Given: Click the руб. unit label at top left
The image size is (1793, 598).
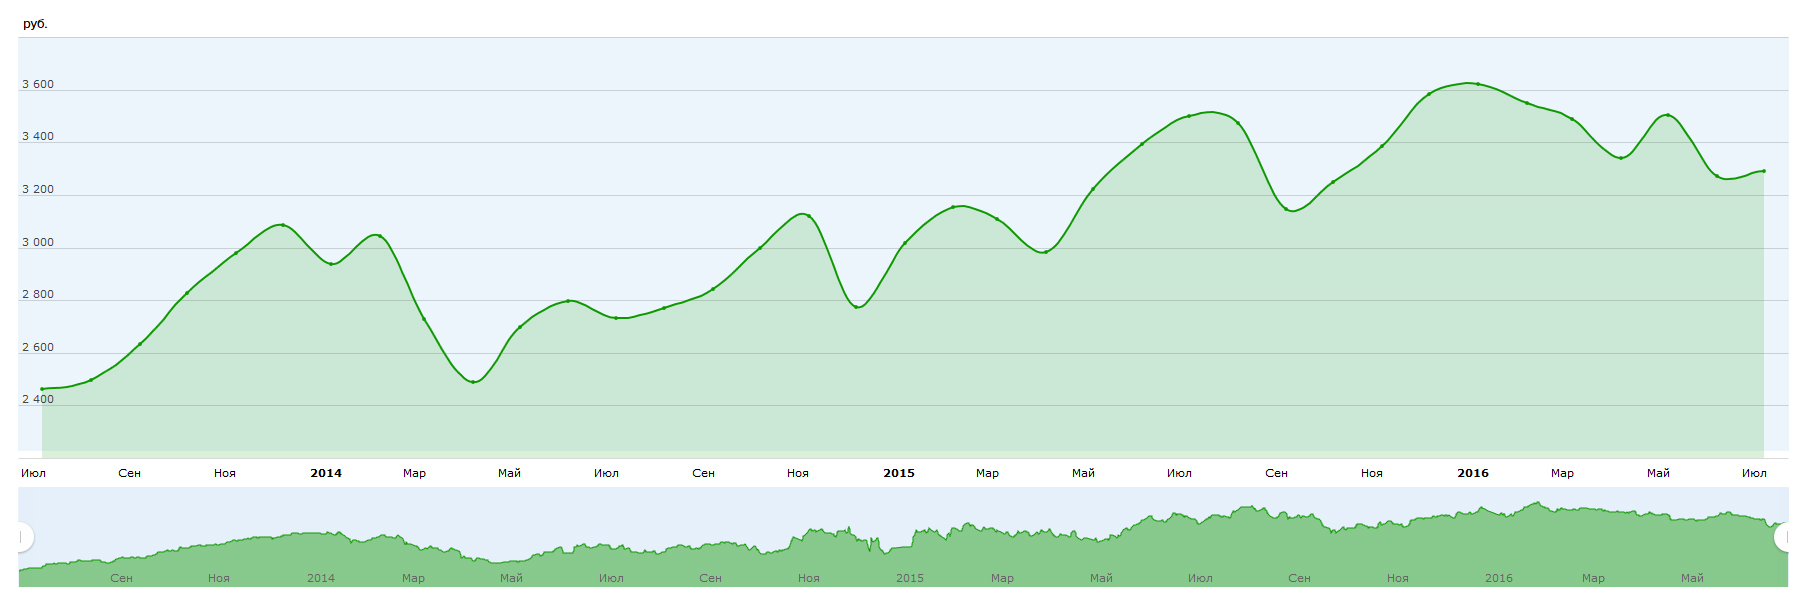Looking at the screenshot, I should pos(35,24).
